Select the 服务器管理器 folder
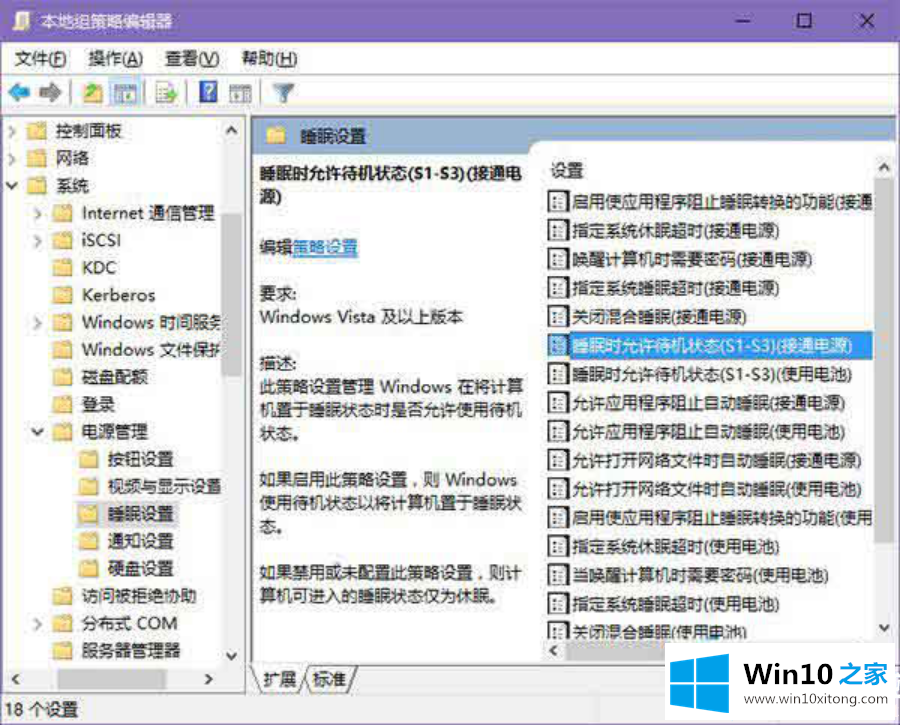Viewport: 900px width, 725px height. [117, 650]
